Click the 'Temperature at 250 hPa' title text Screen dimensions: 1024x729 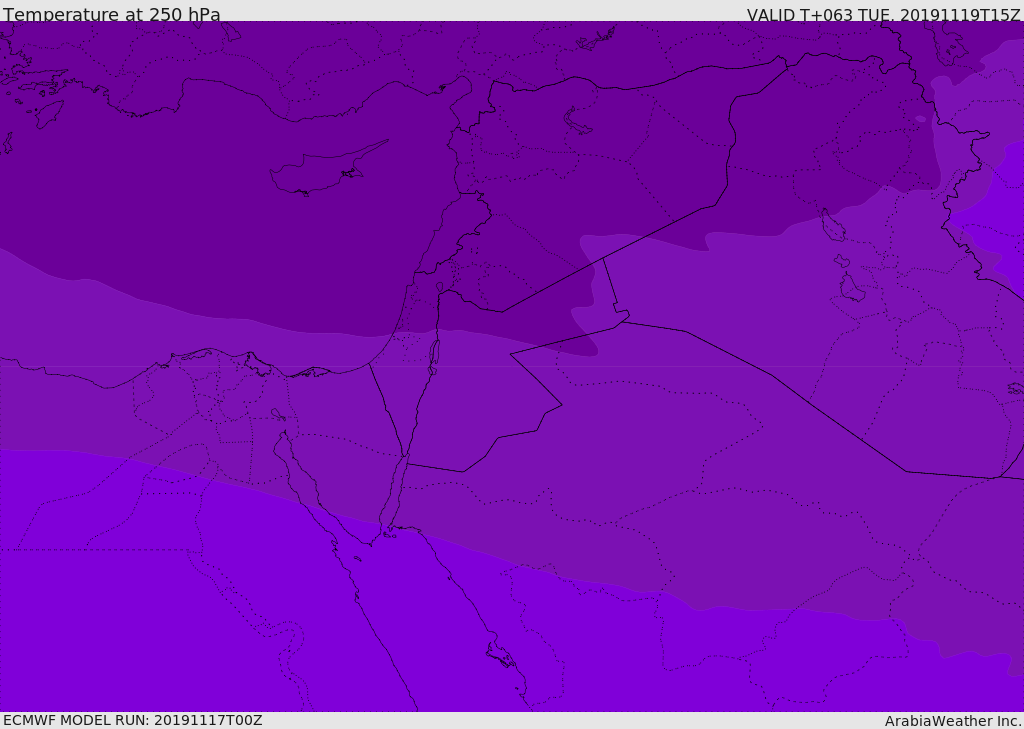[112, 14]
